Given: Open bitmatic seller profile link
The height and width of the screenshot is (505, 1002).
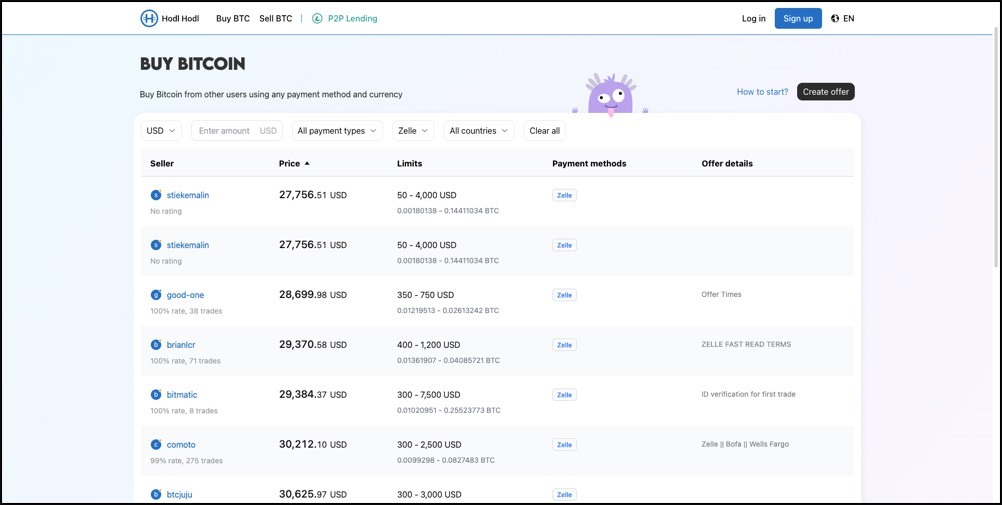Looking at the screenshot, I should [182, 394].
